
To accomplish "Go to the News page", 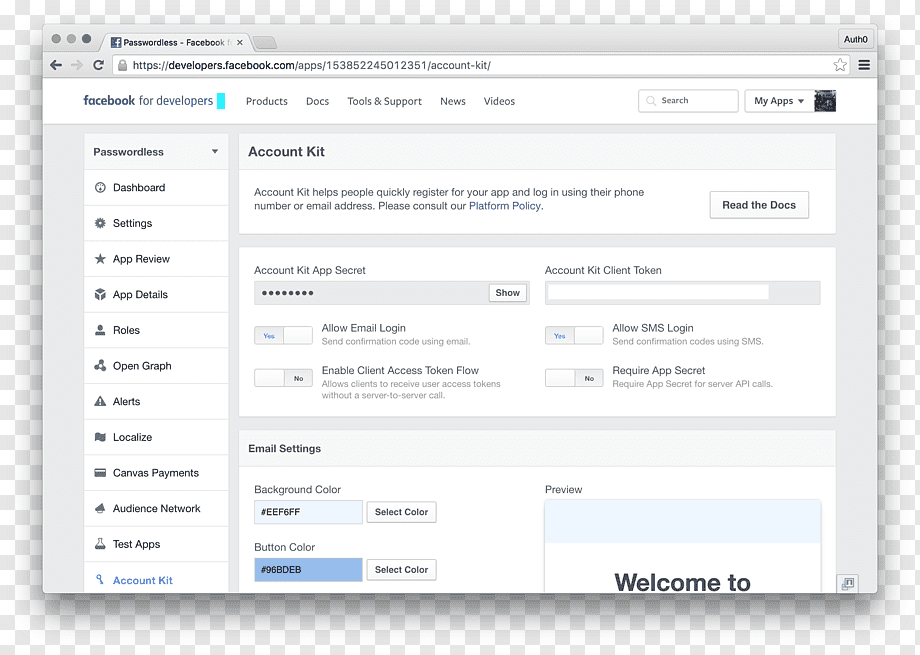I will [452, 101].
